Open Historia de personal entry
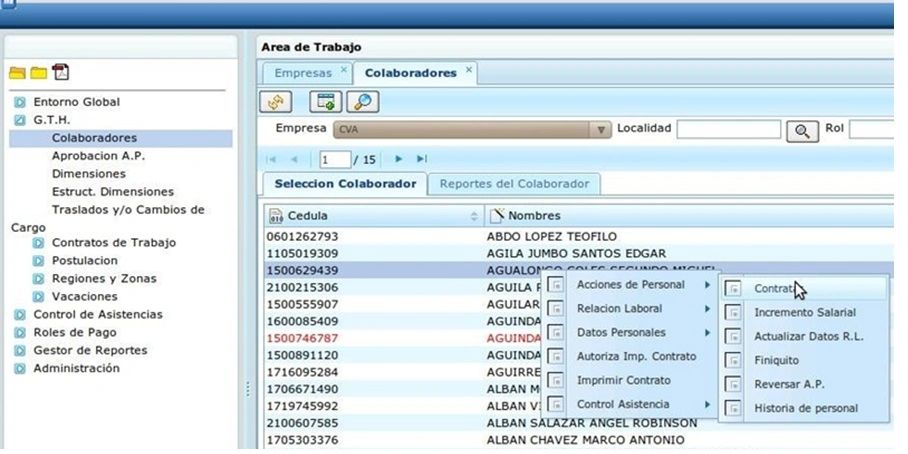 (804, 408)
